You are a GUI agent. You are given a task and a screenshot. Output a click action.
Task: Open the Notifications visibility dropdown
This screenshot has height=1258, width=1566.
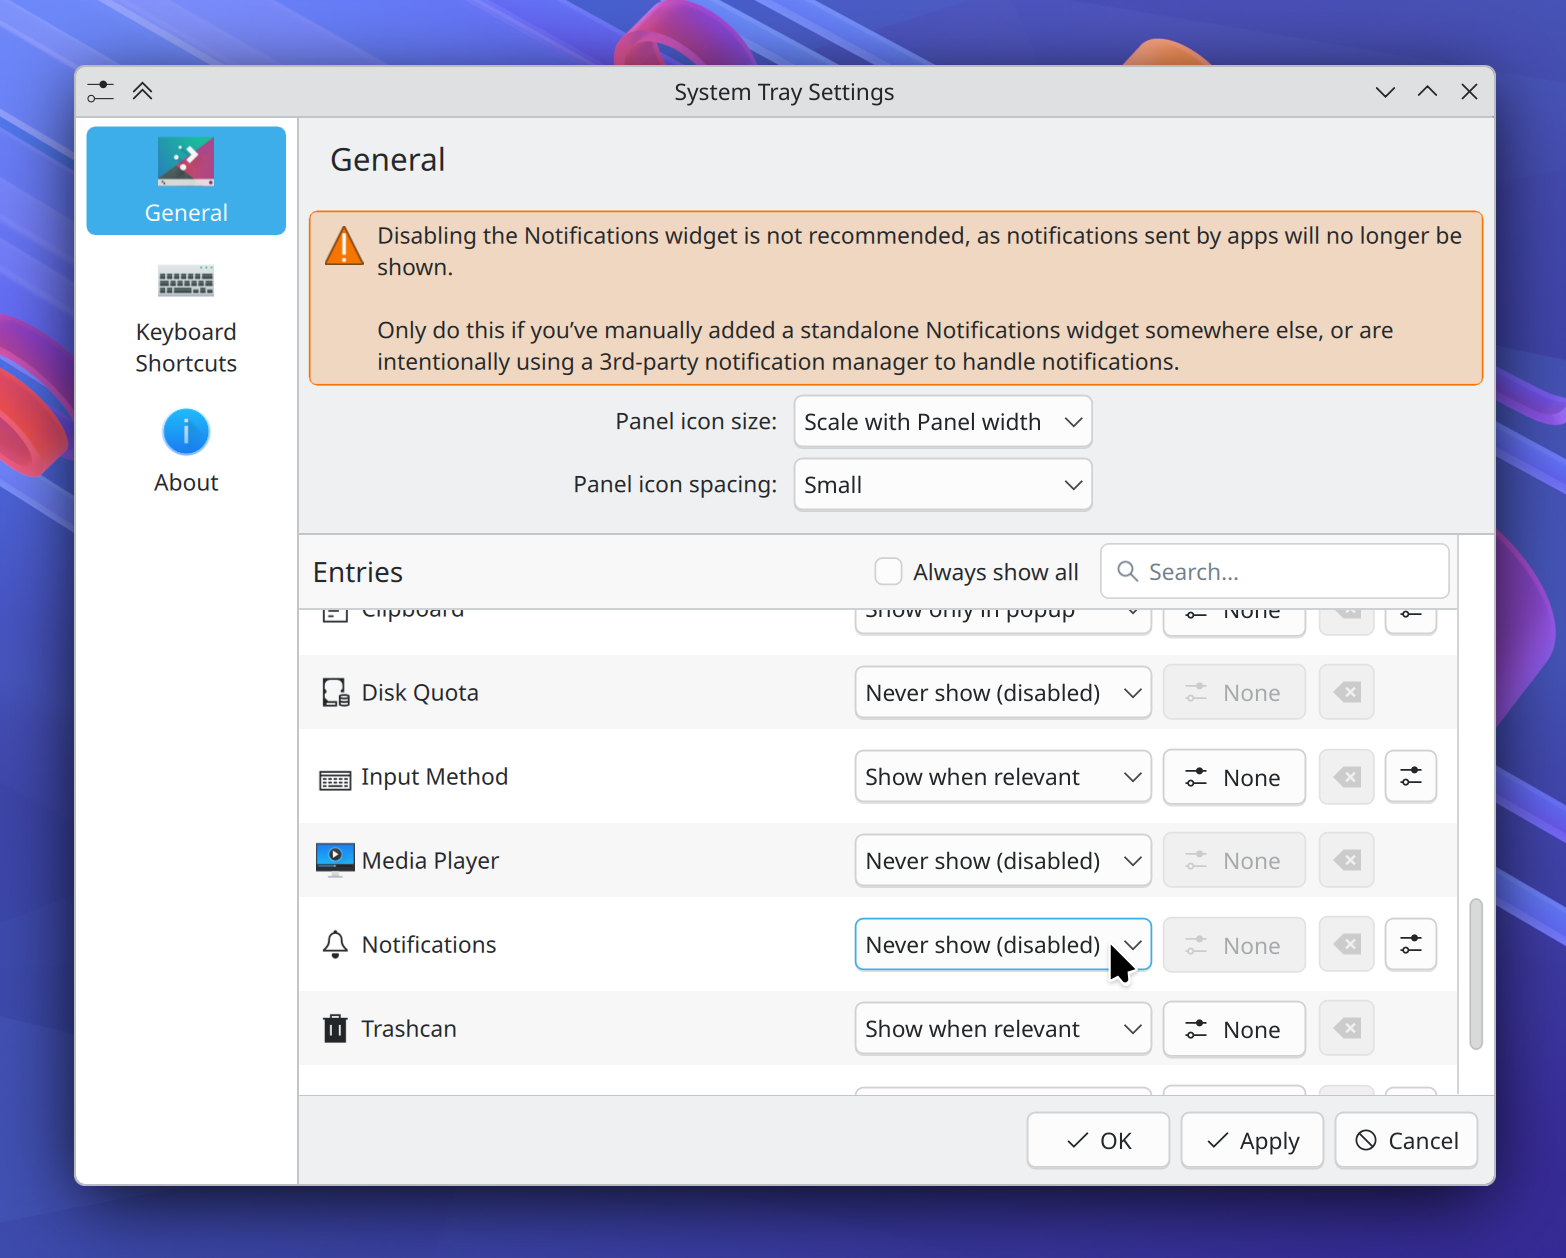pyautogui.click(x=1002, y=944)
